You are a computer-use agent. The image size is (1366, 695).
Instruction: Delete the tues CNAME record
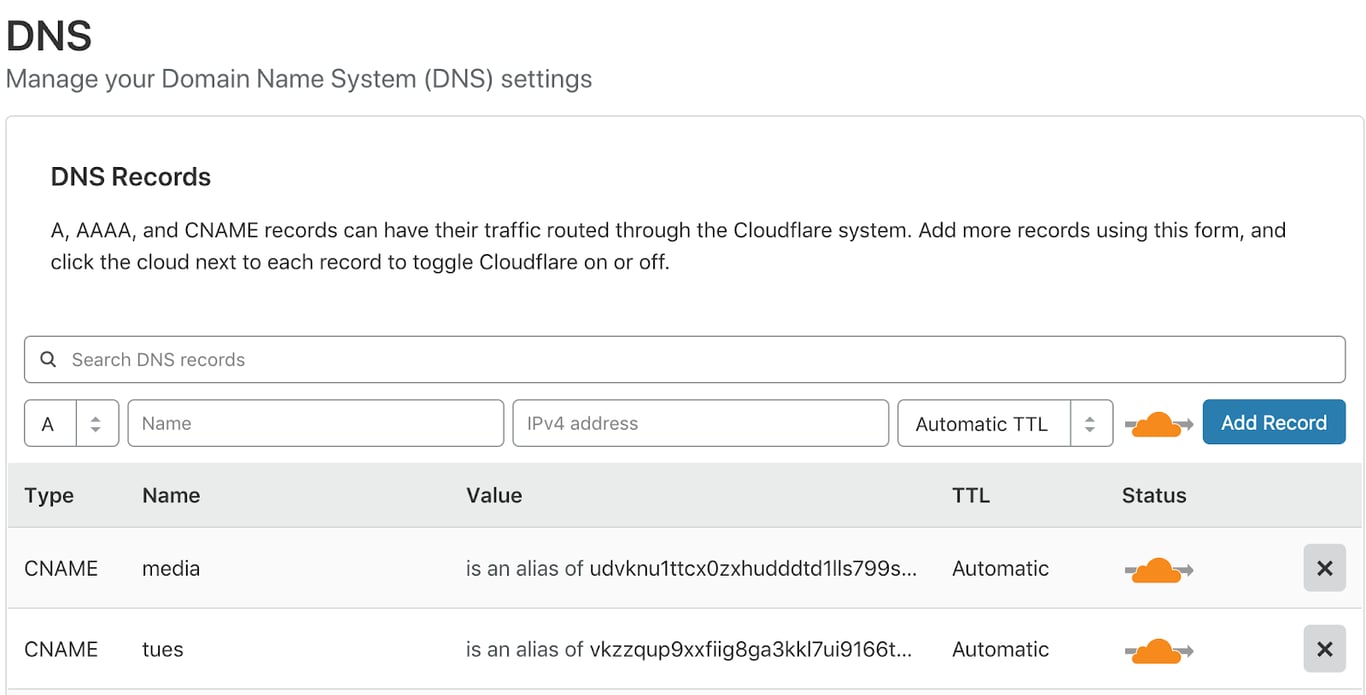click(1324, 649)
